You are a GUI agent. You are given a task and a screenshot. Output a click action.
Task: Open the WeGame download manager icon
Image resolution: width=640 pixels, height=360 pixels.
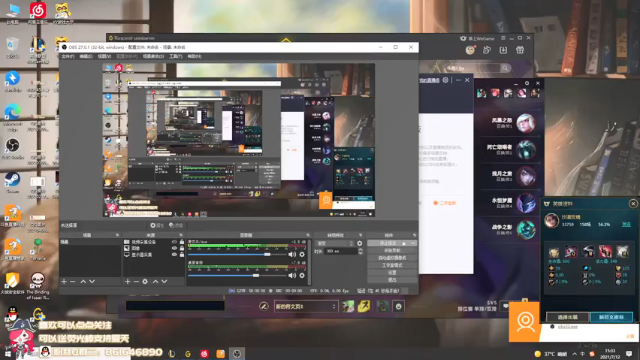click(503, 50)
